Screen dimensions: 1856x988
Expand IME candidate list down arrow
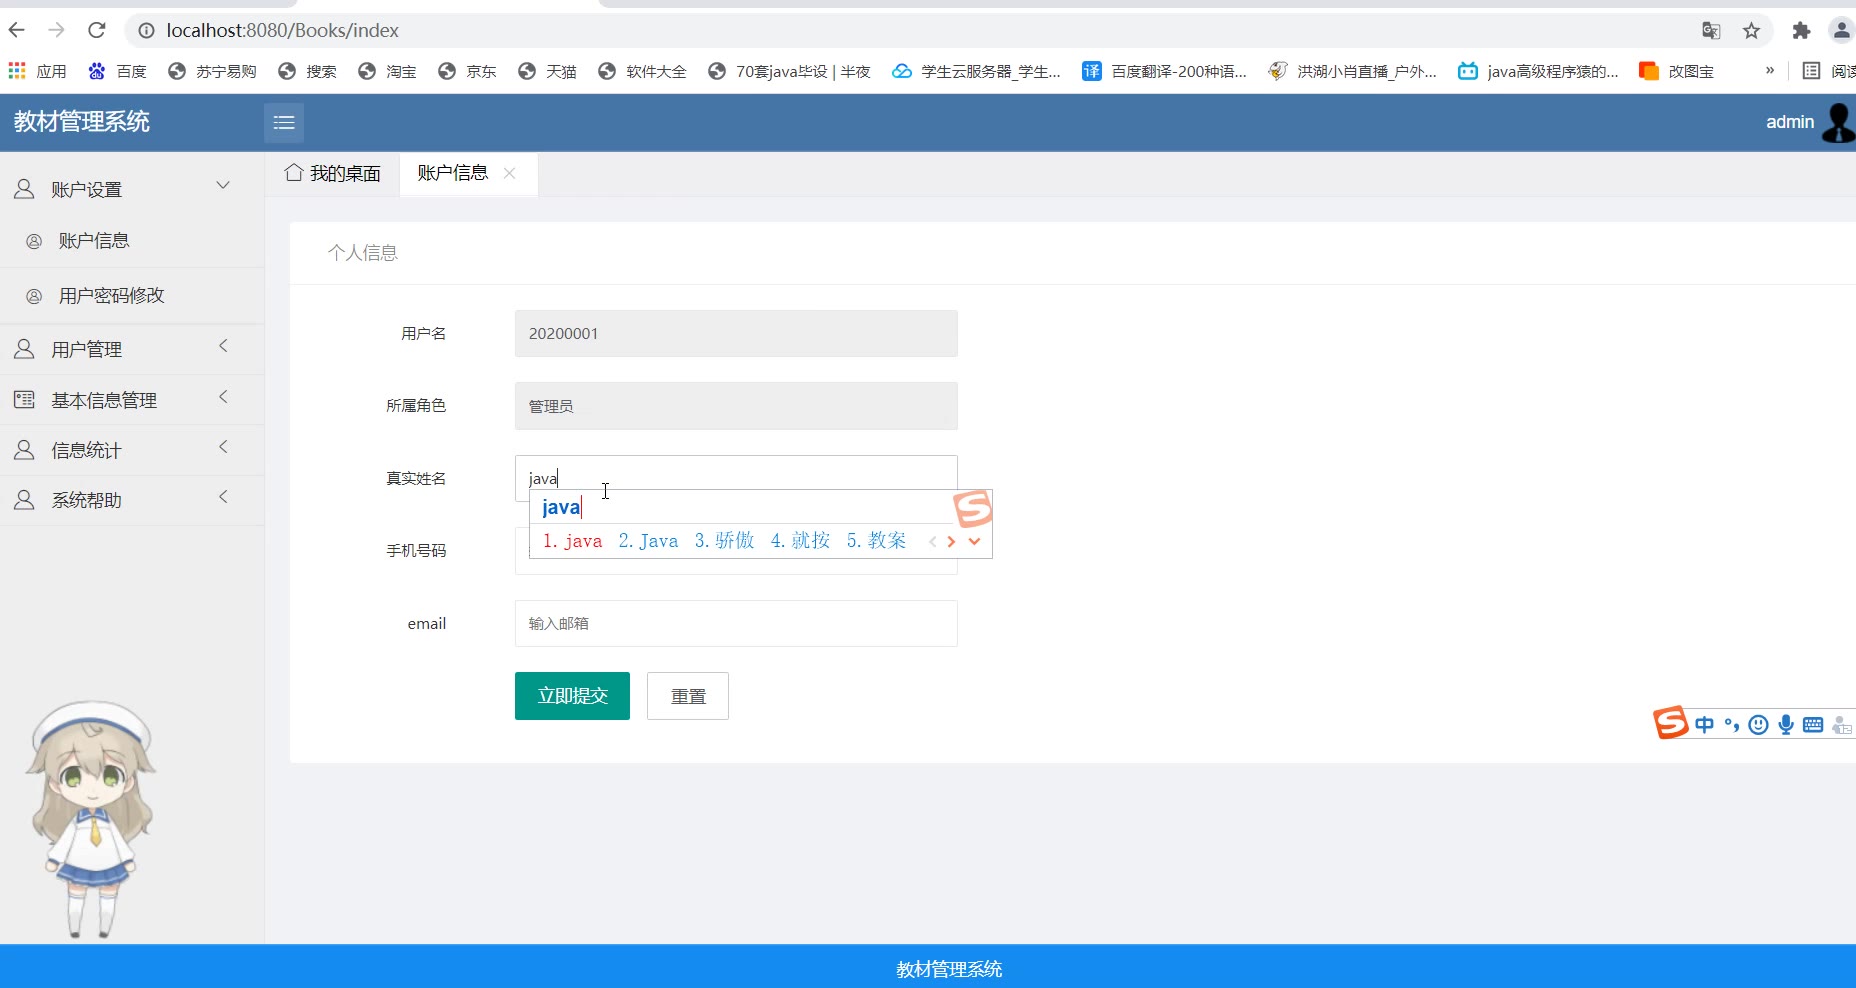click(974, 541)
